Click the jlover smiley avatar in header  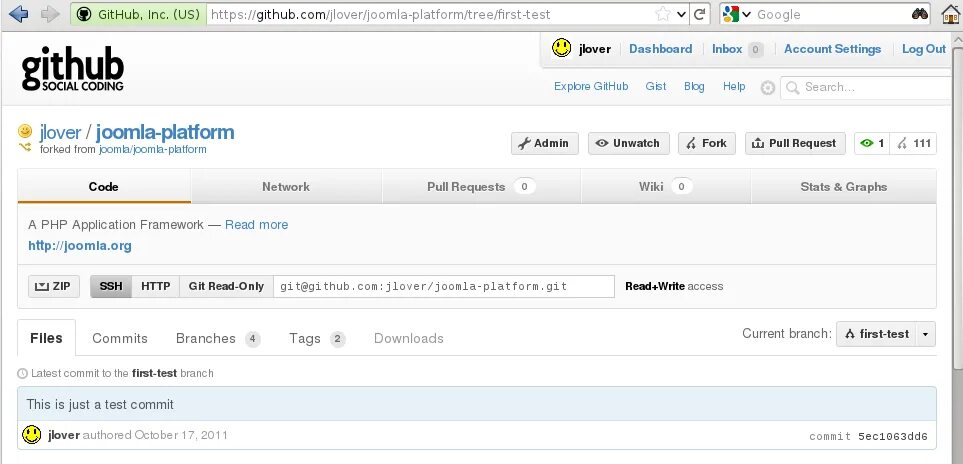point(561,48)
